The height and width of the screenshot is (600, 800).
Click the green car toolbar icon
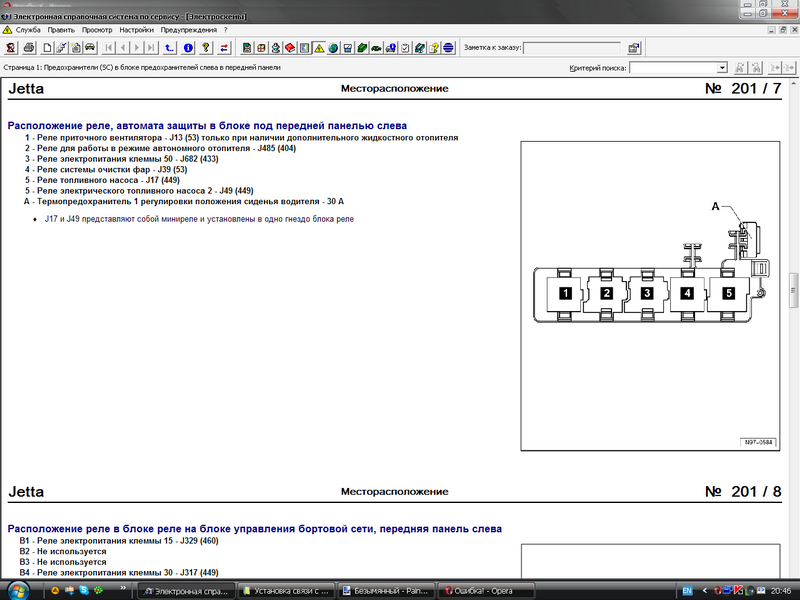click(x=376, y=48)
